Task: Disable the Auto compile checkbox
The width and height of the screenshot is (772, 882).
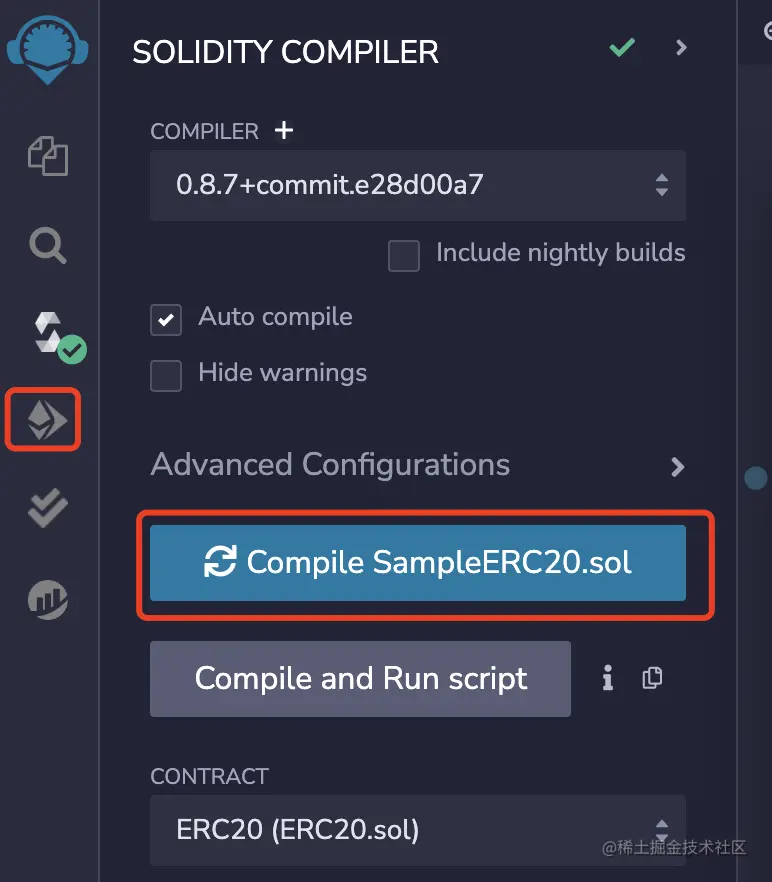Action: 166,320
